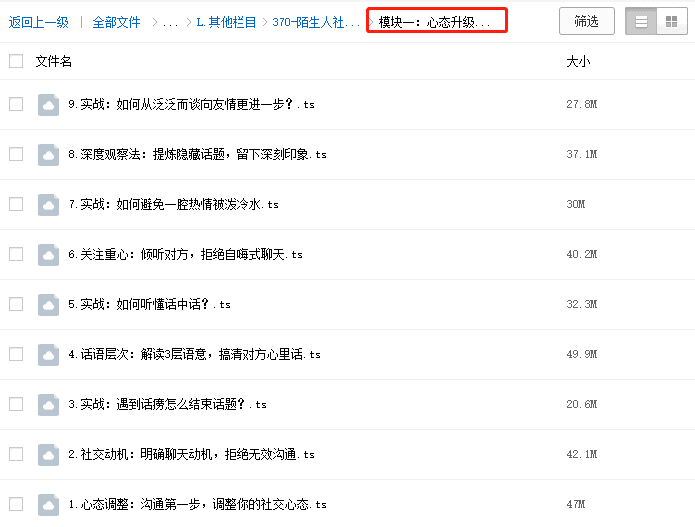Switch to grid view icon
695x527 pixels.
672,21
